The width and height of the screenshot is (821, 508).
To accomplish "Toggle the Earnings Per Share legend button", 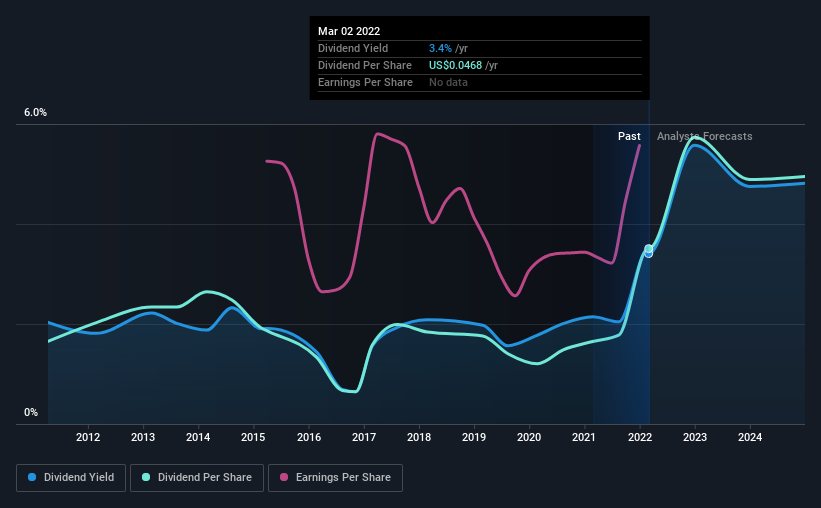I will click(335, 478).
